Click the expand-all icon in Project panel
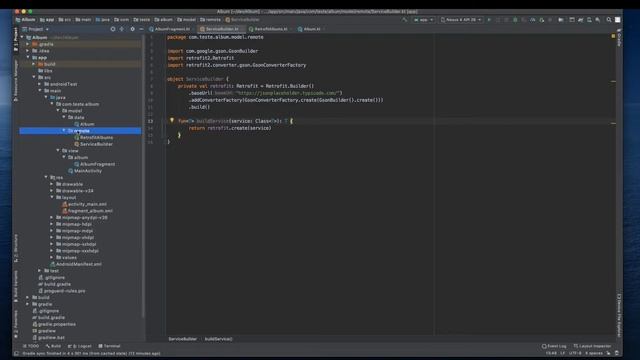Screen dimensions: 640x360 click(122, 29)
